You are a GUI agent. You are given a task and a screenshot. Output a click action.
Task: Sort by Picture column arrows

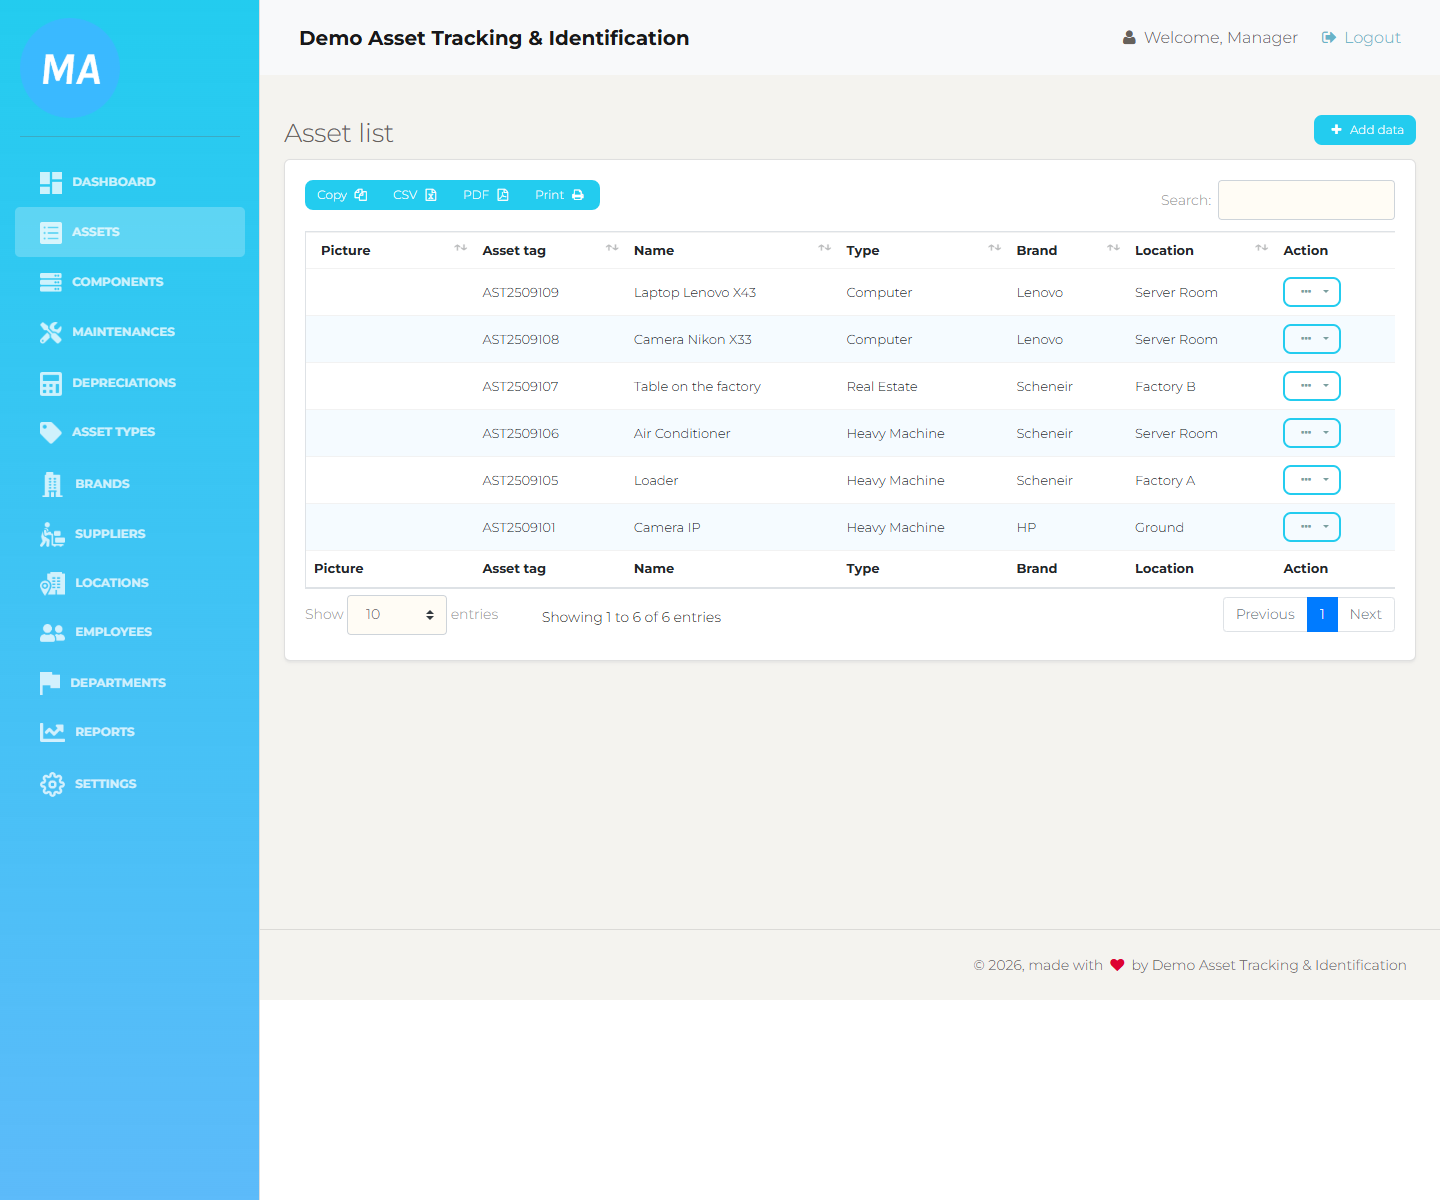[x=460, y=248]
